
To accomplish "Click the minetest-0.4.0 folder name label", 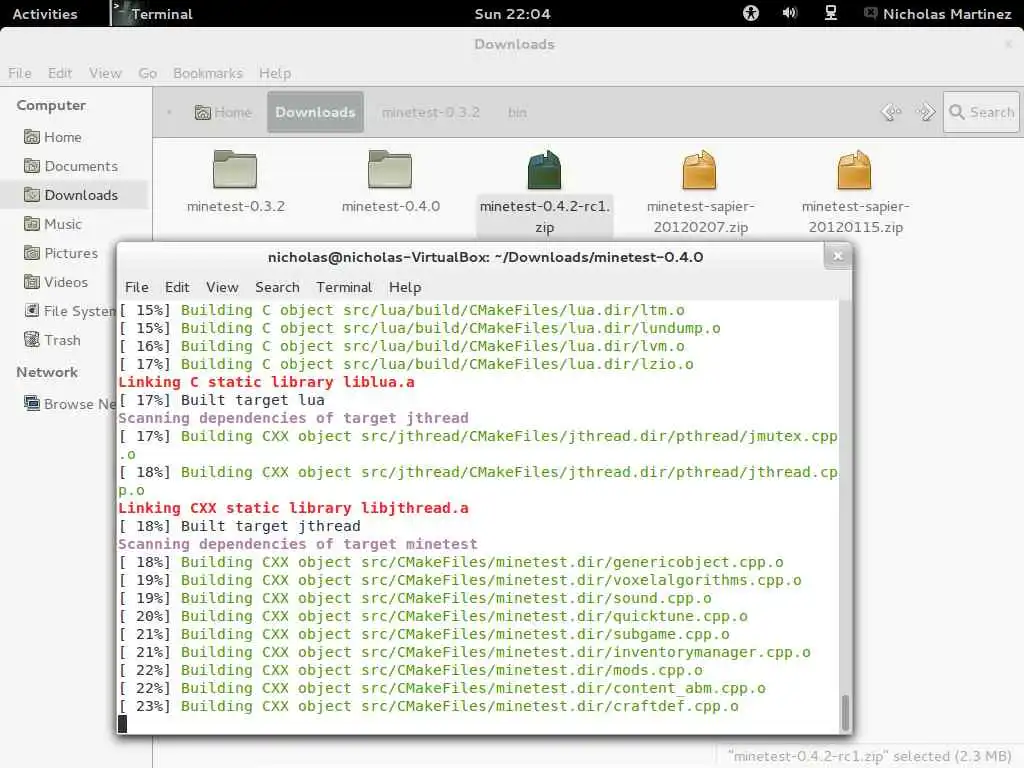I will pyautogui.click(x=391, y=206).
